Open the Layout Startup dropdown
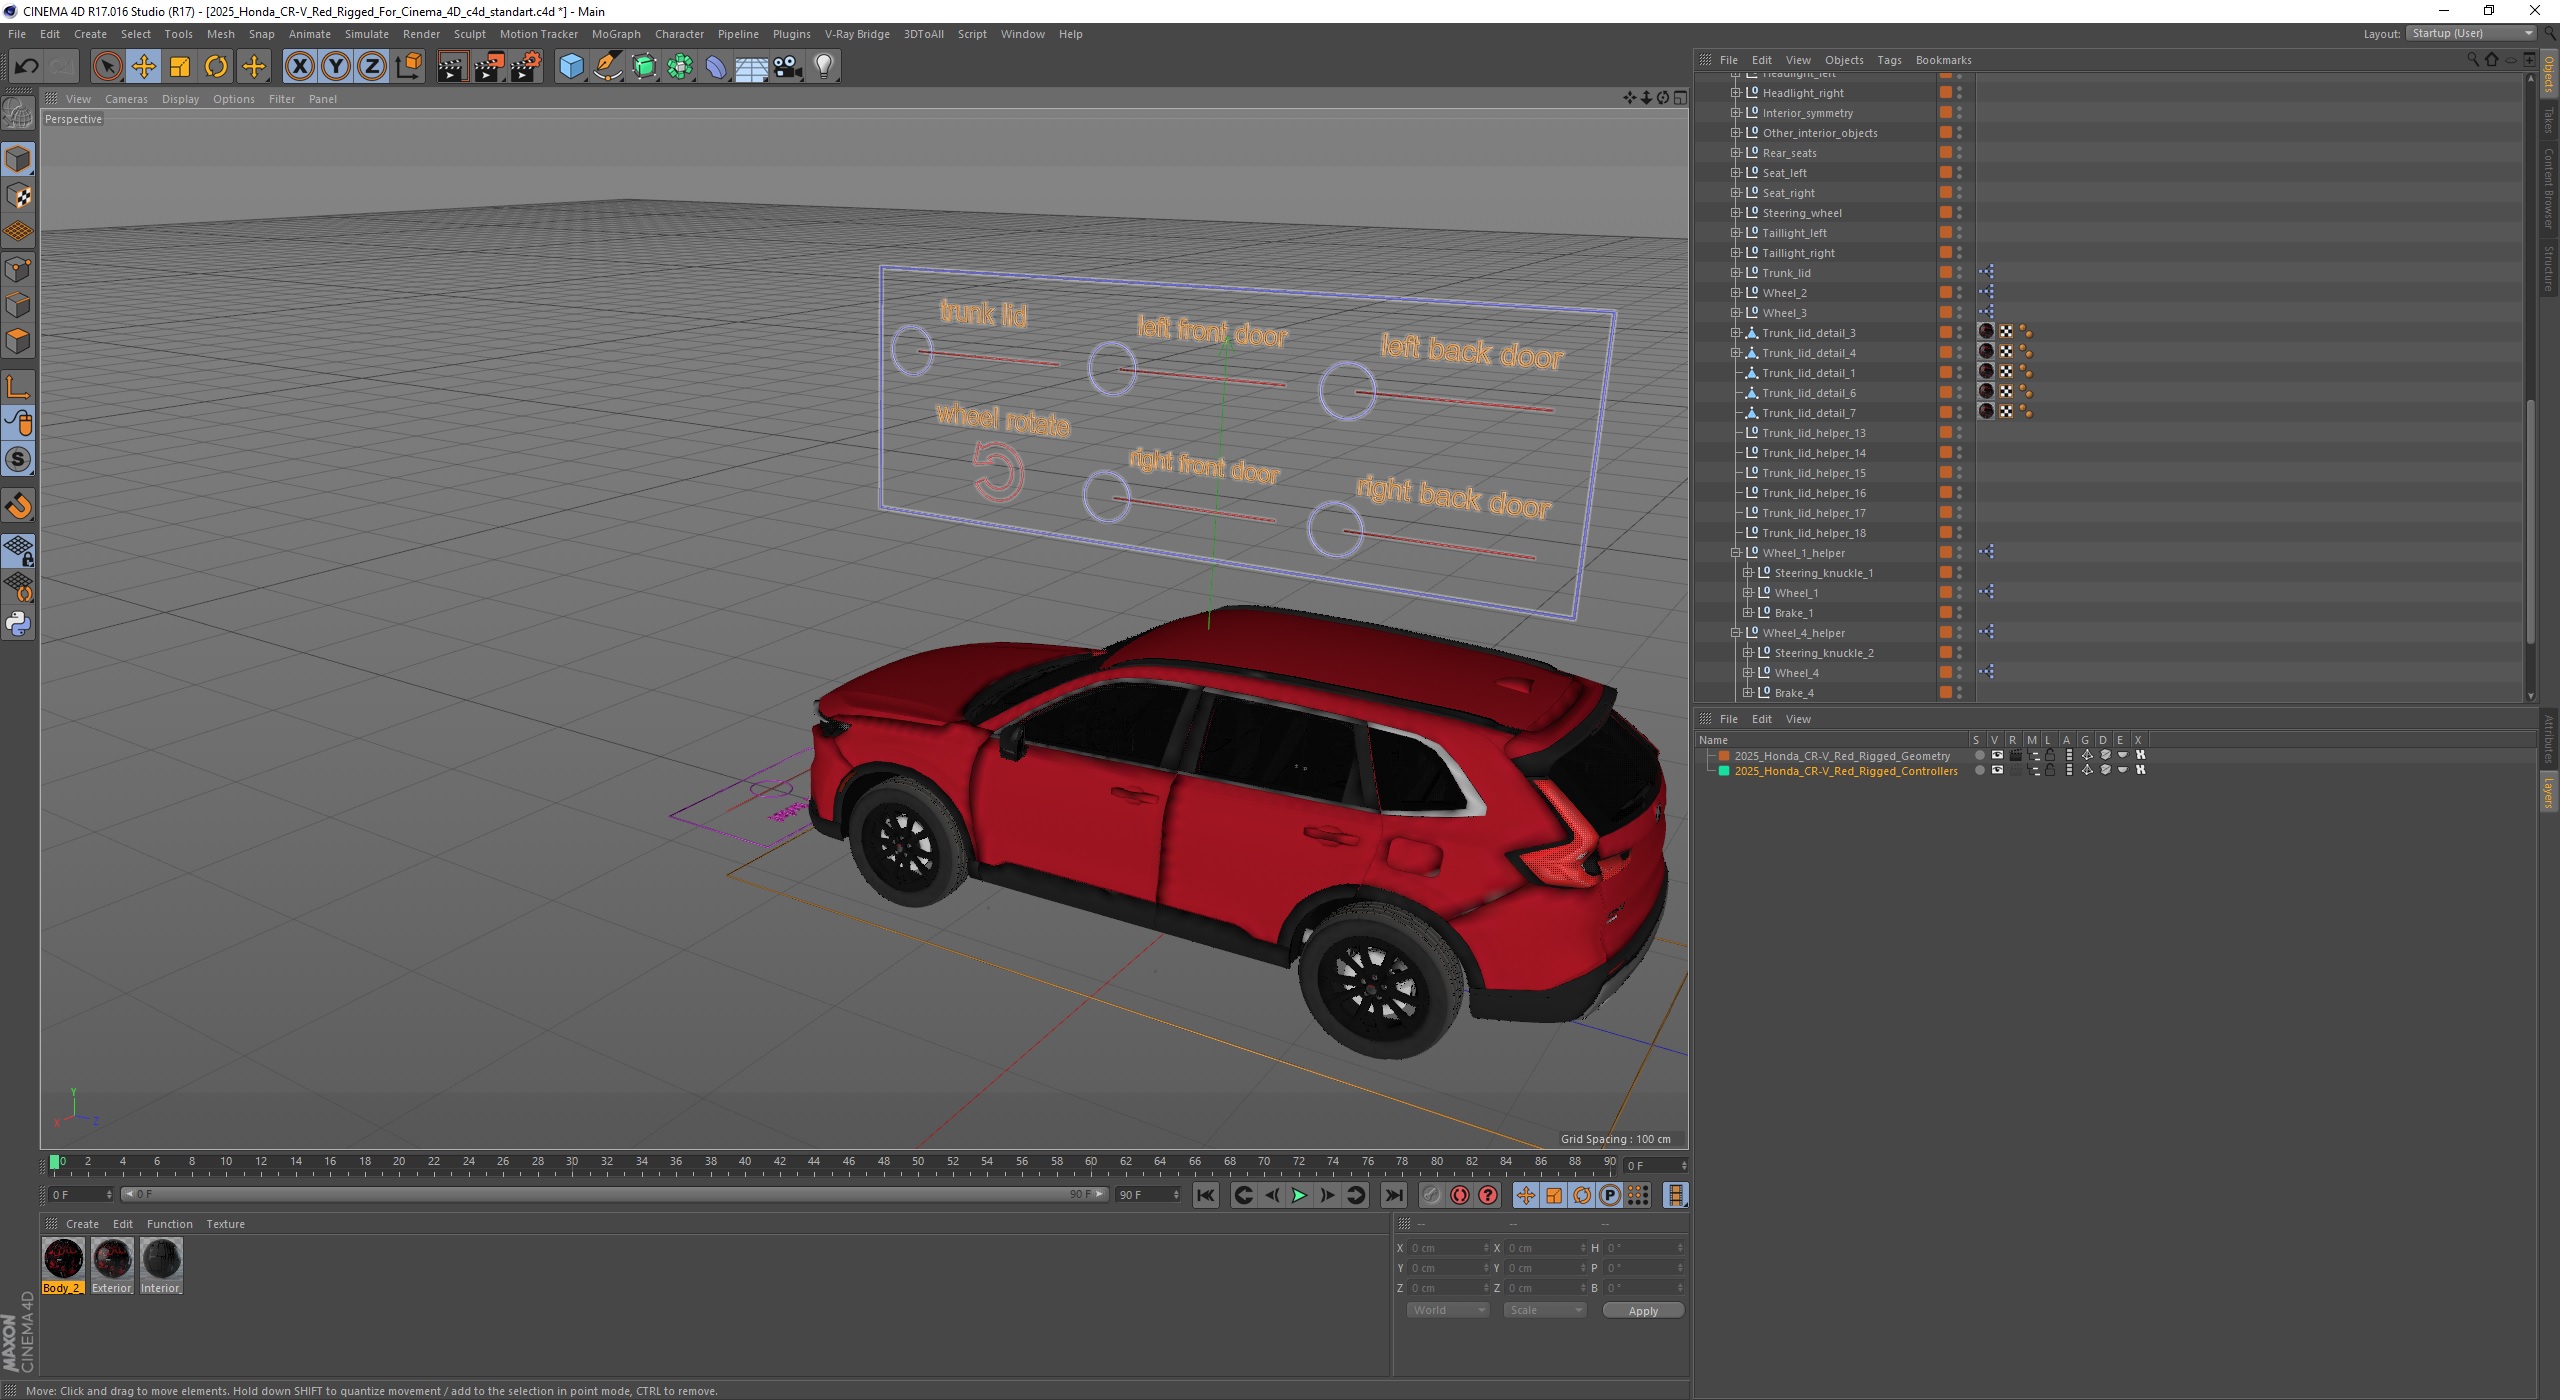Screen dimensions: 2560x1400 click(x=2470, y=34)
